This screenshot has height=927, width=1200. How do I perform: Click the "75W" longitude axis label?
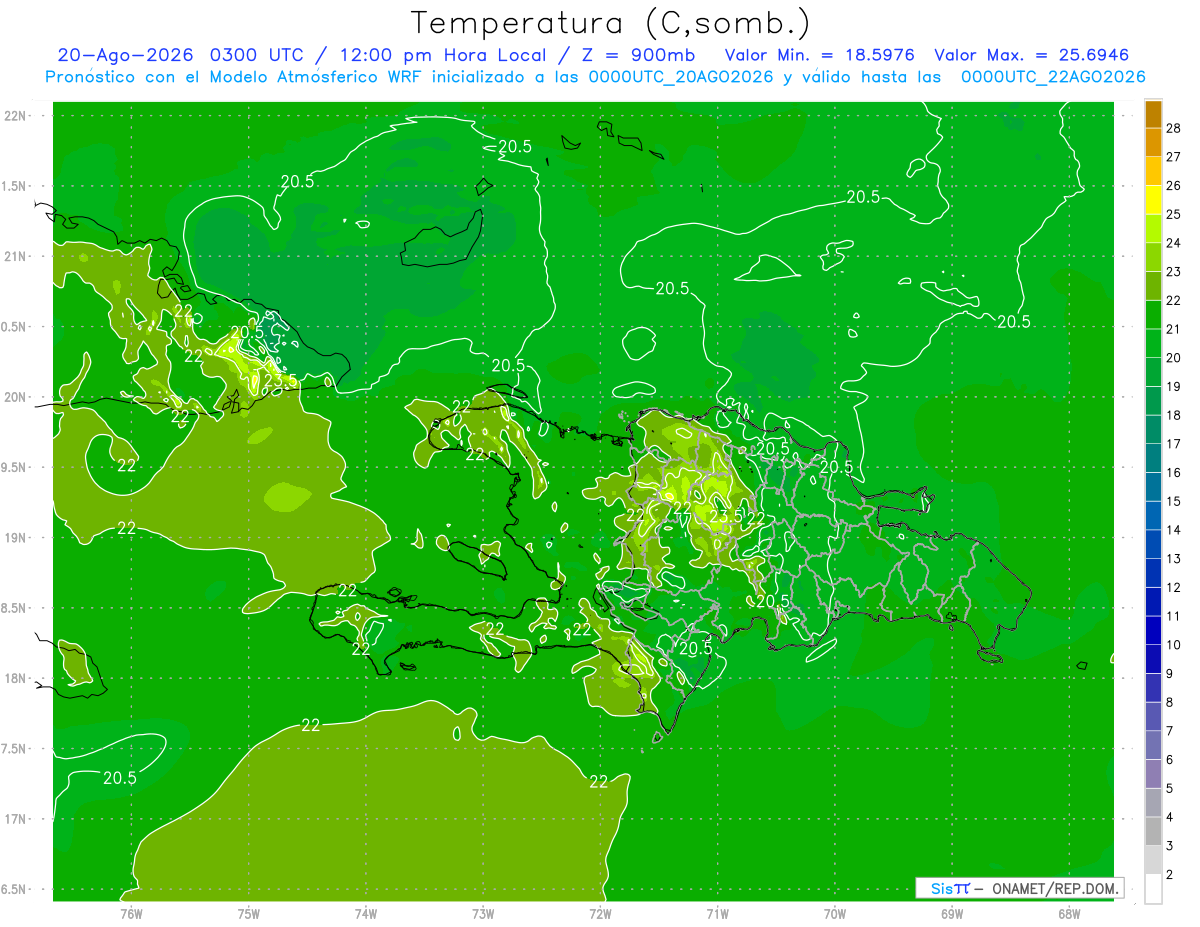[x=249, y=912]
